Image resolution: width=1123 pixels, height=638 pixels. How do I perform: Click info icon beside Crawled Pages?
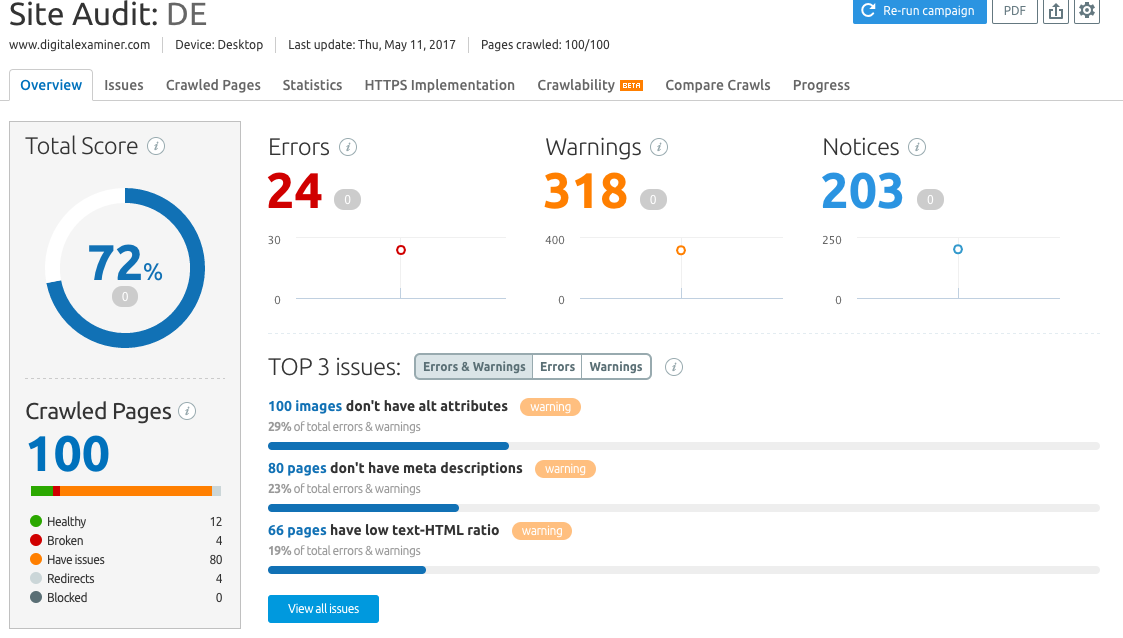[187, 411]
